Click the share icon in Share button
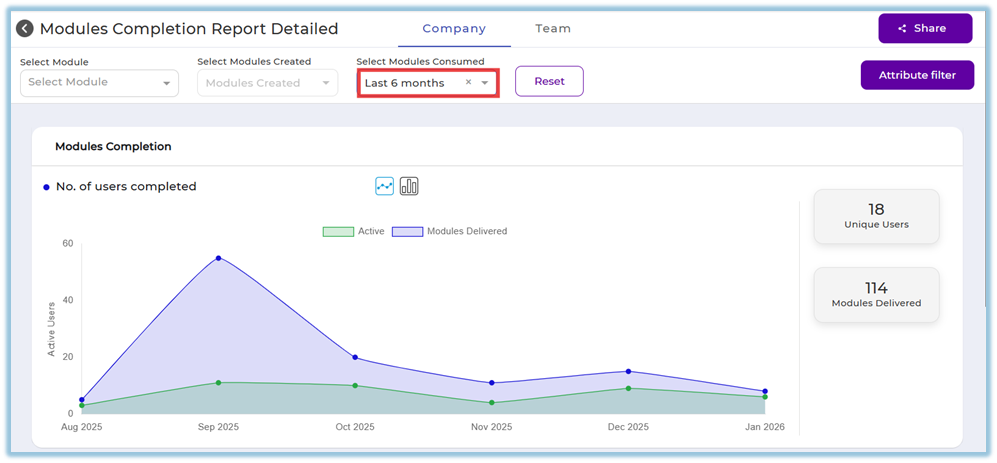The width and height of the screenshot is (997, 463). (902, 29)
